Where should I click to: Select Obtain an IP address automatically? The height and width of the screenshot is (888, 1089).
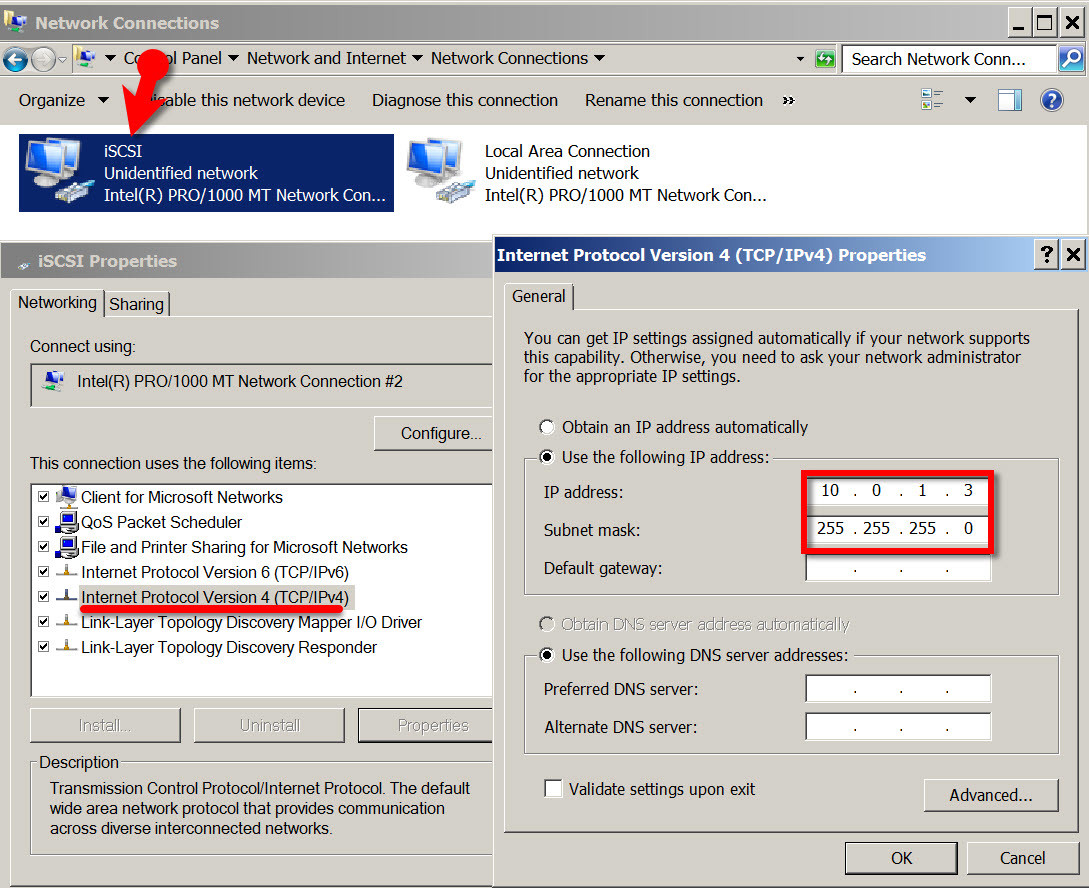pyautogui.click(x=547, y=427)
